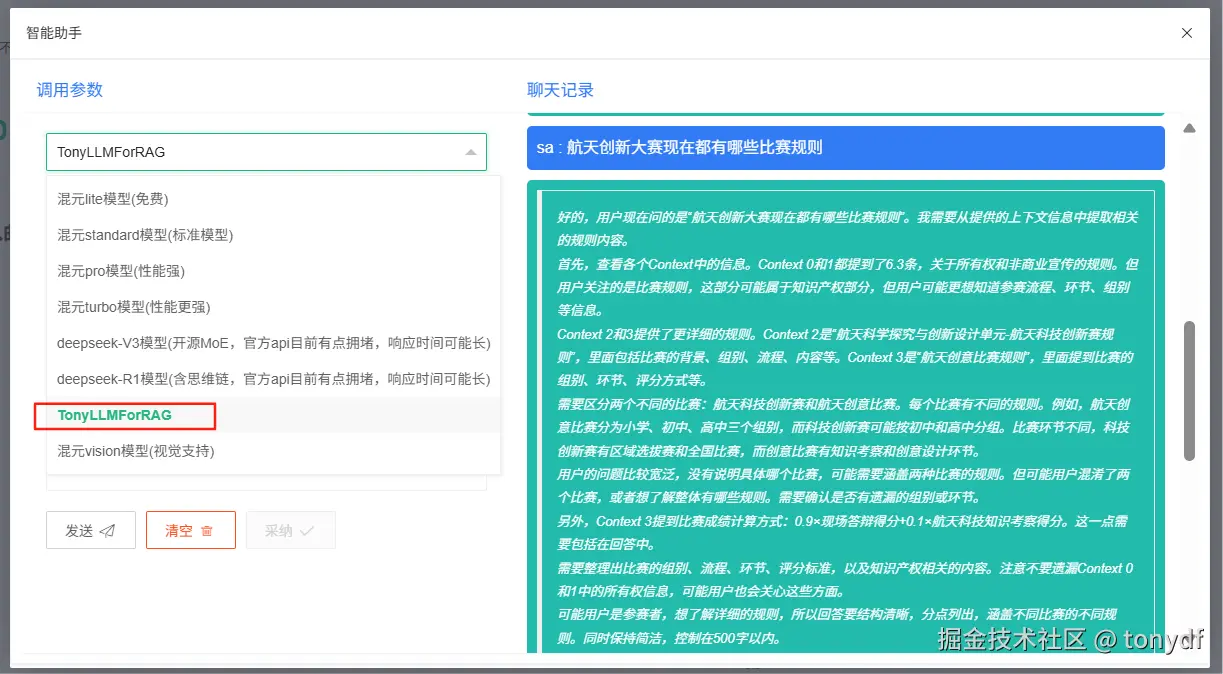Click the 发送 send button
1223x674 pixels.
click(91, 530)
